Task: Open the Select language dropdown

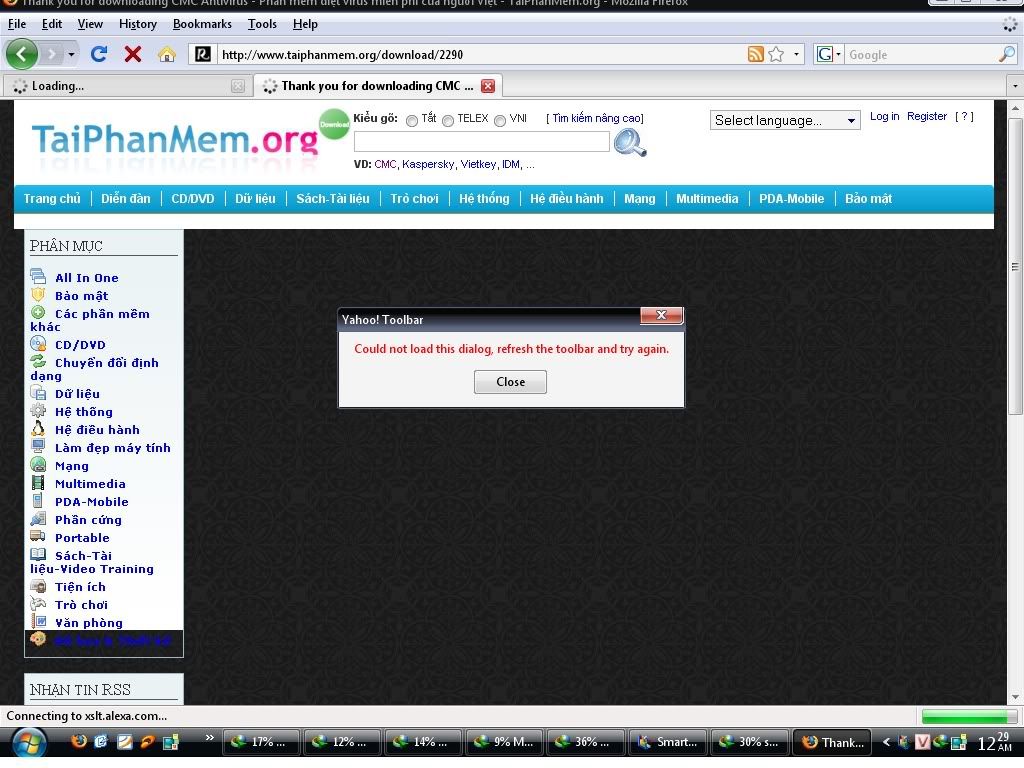Action: [x=785, y=120]
